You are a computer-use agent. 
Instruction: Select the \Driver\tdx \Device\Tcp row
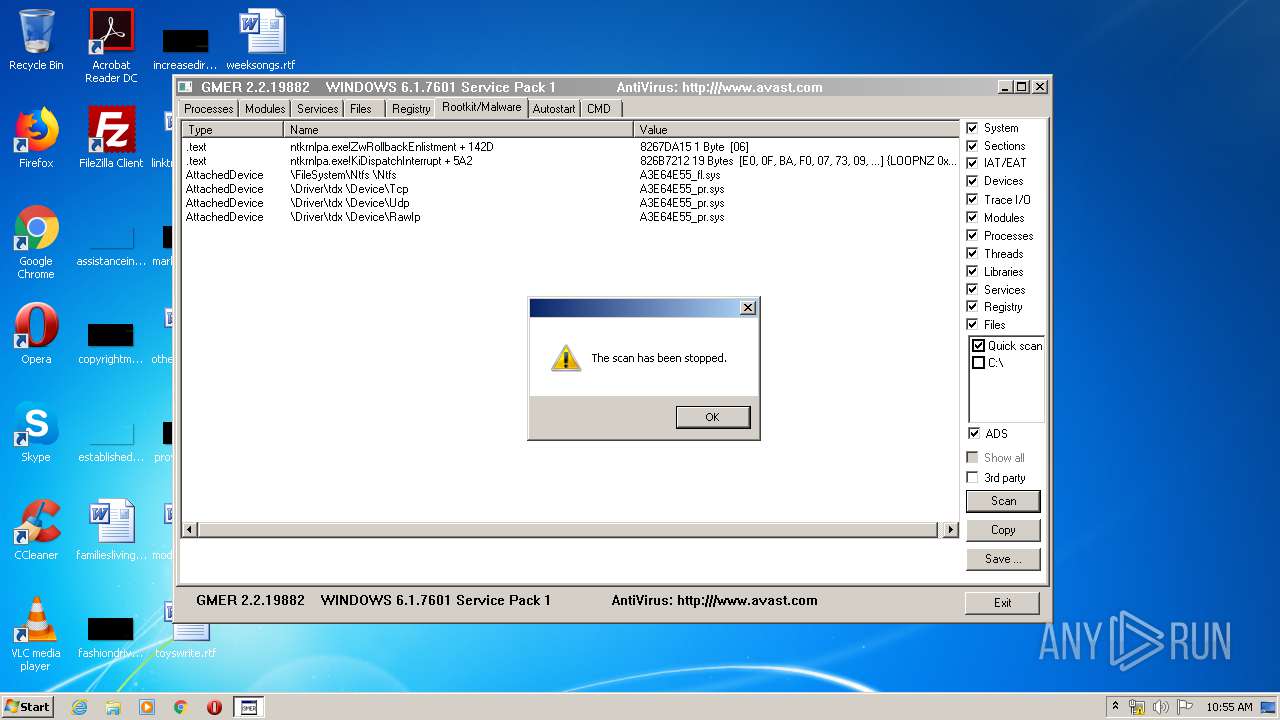point(570,189)
